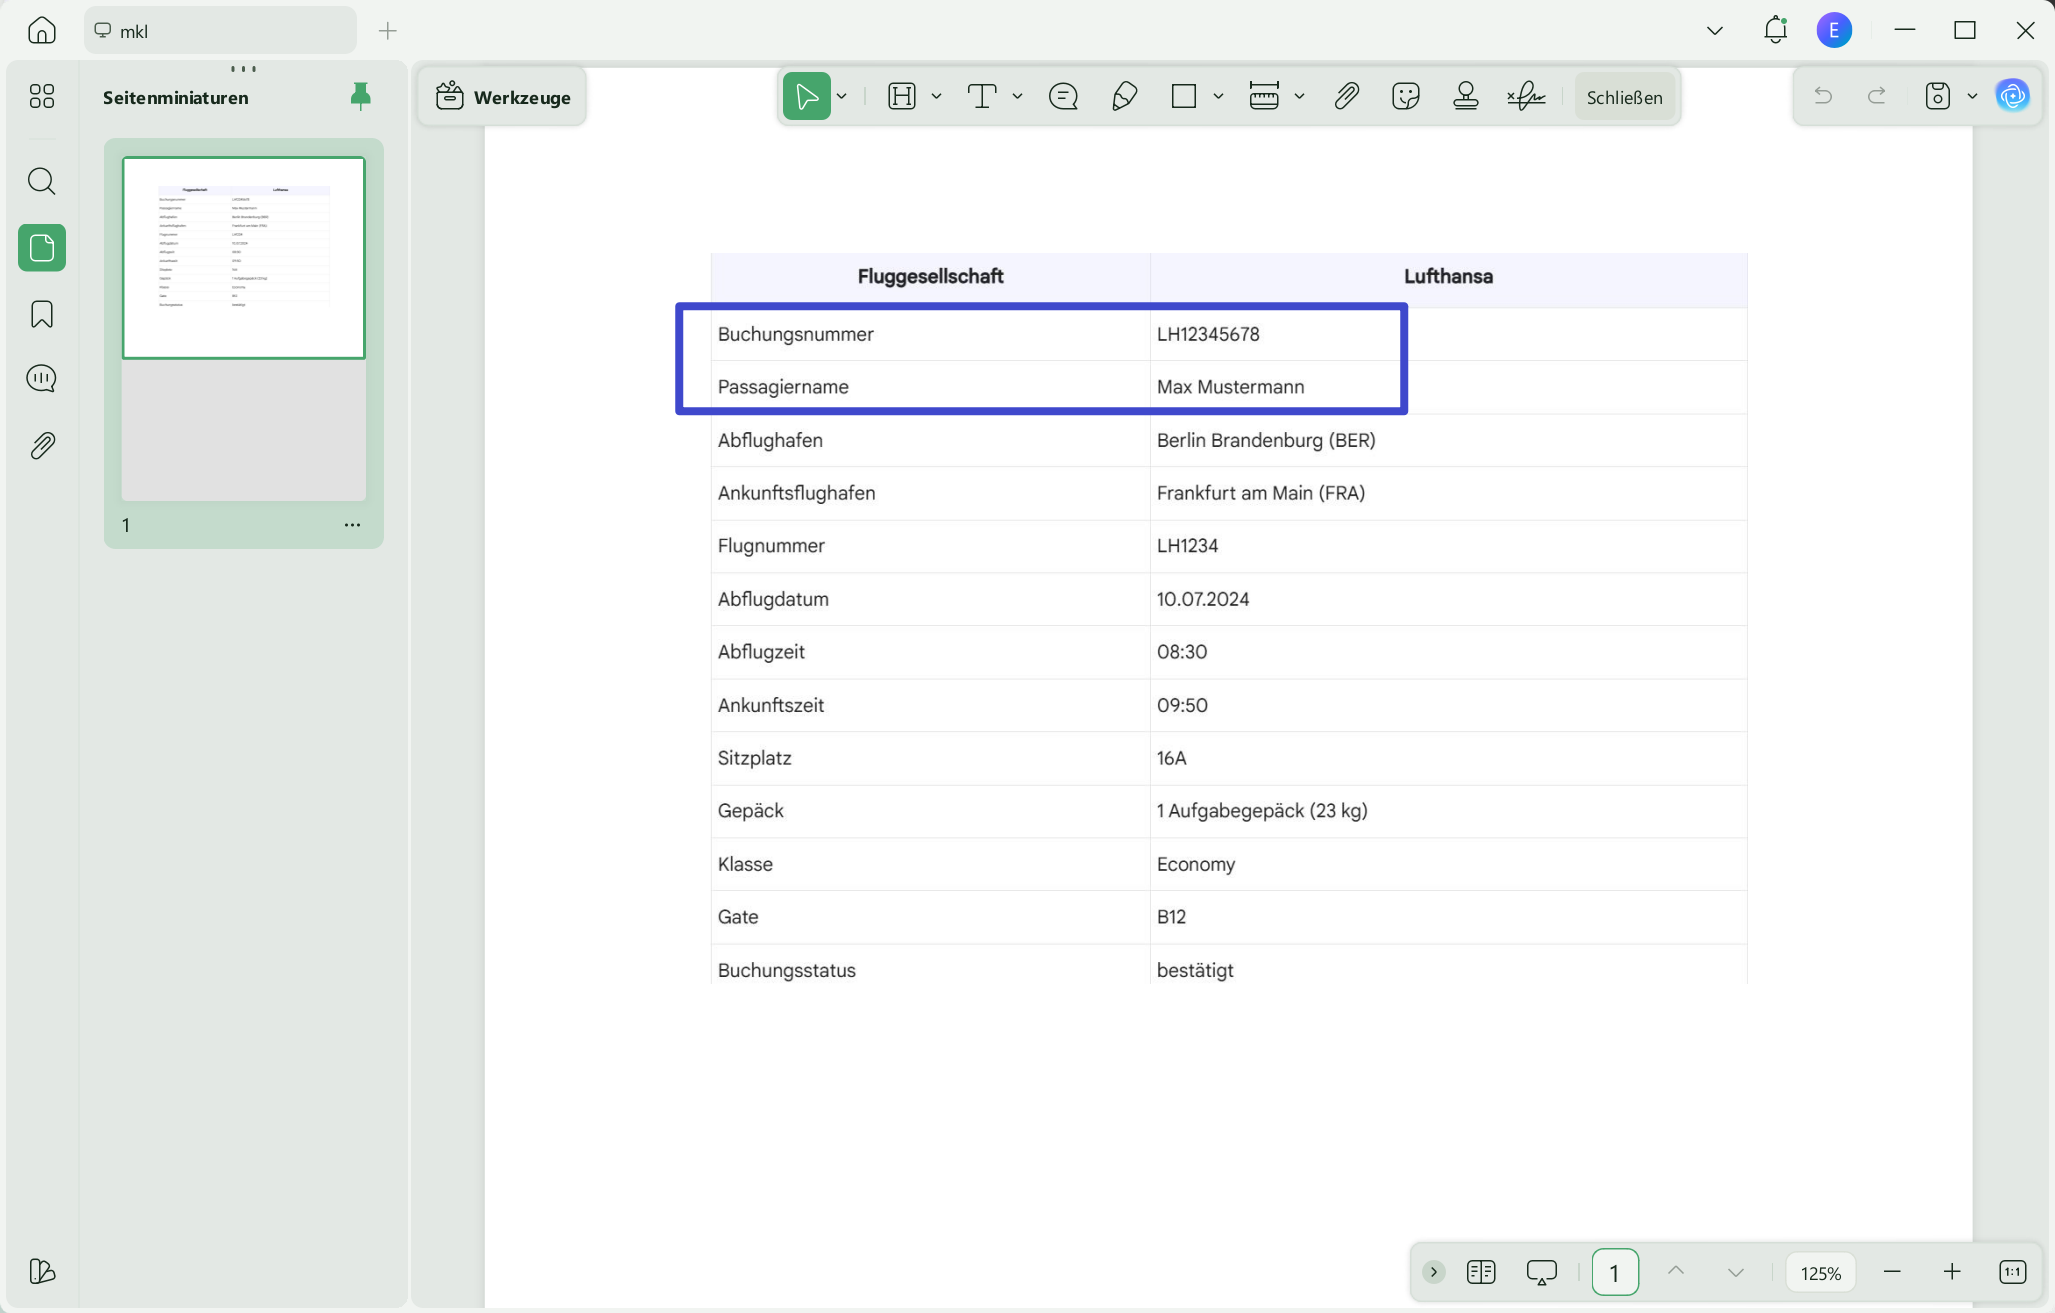Open the user account avatar E
The height and width of the screenshot is (1313, 2055).
[x=1834, y=30]
